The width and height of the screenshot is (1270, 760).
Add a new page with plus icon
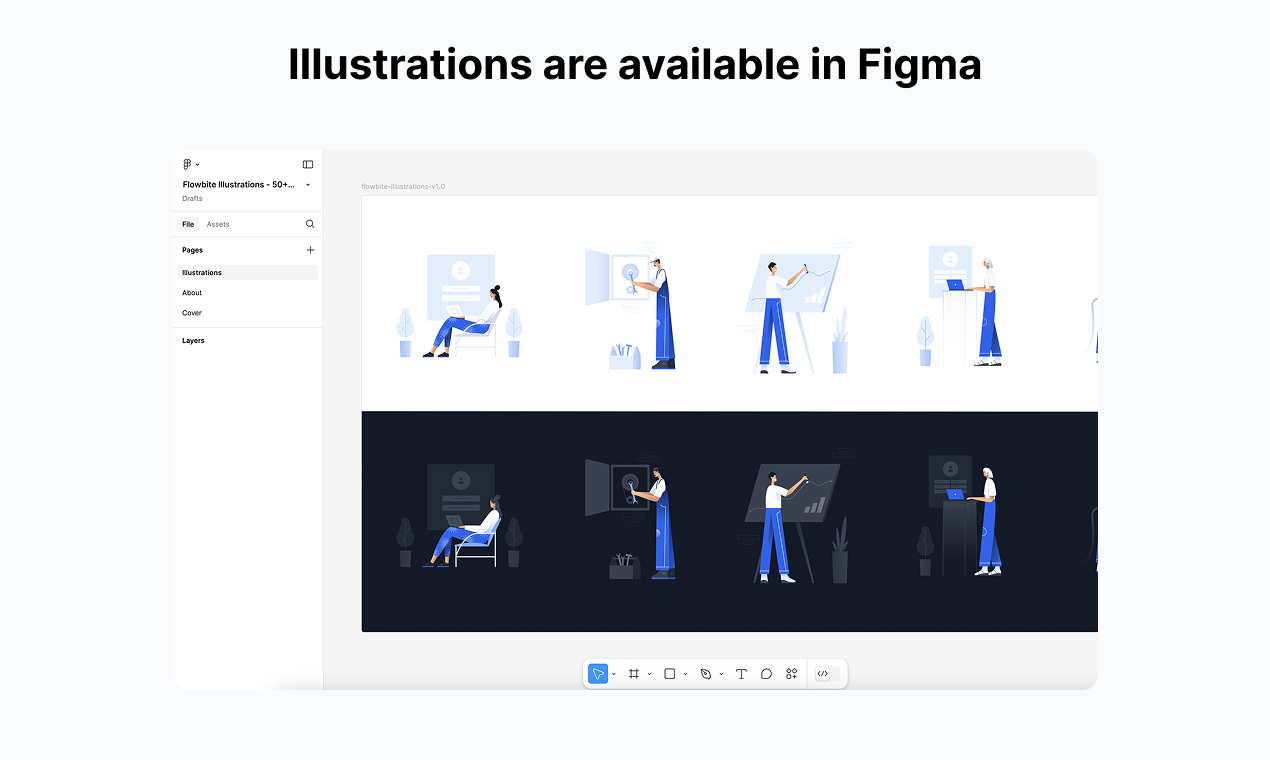tap(310, 250)
